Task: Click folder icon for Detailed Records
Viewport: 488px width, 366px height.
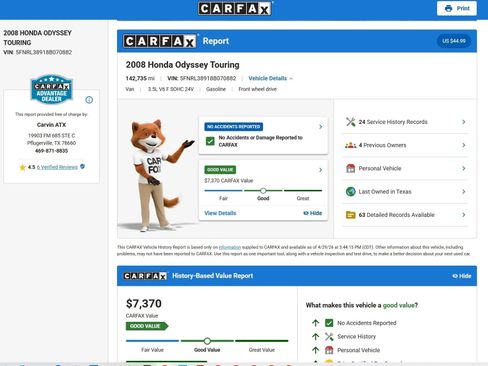Action: [x=351, y=215]
